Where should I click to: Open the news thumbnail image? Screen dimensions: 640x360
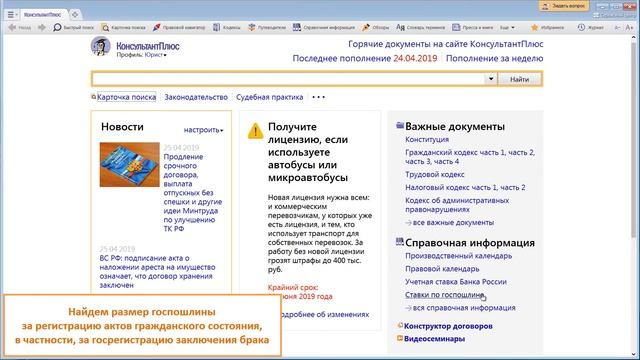pyautogui.click(x=129, y=164)
